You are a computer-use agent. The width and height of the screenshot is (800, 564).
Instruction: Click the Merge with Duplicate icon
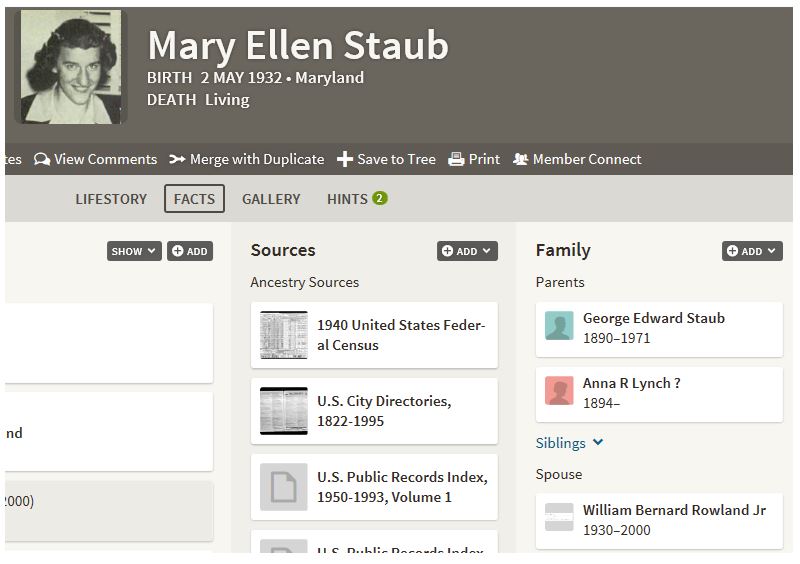point(177,160)
